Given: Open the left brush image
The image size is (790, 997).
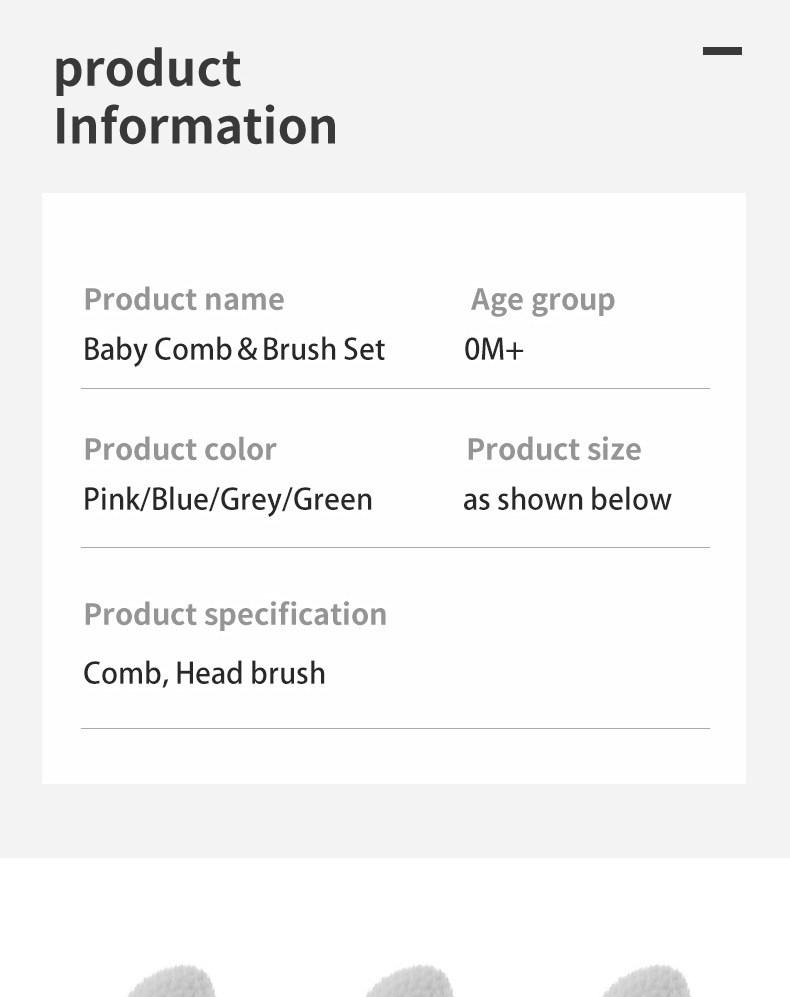Looking at the screenshot, I should (x=171, y=981).
